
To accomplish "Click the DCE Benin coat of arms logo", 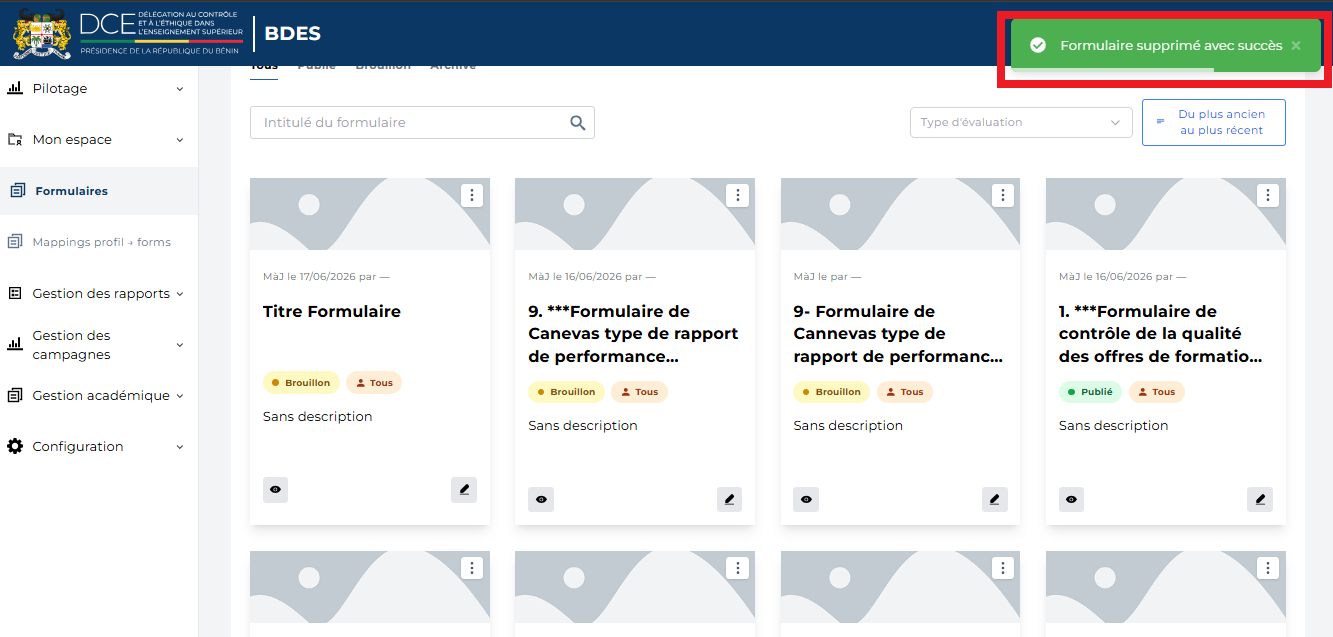I will (41, 33).
